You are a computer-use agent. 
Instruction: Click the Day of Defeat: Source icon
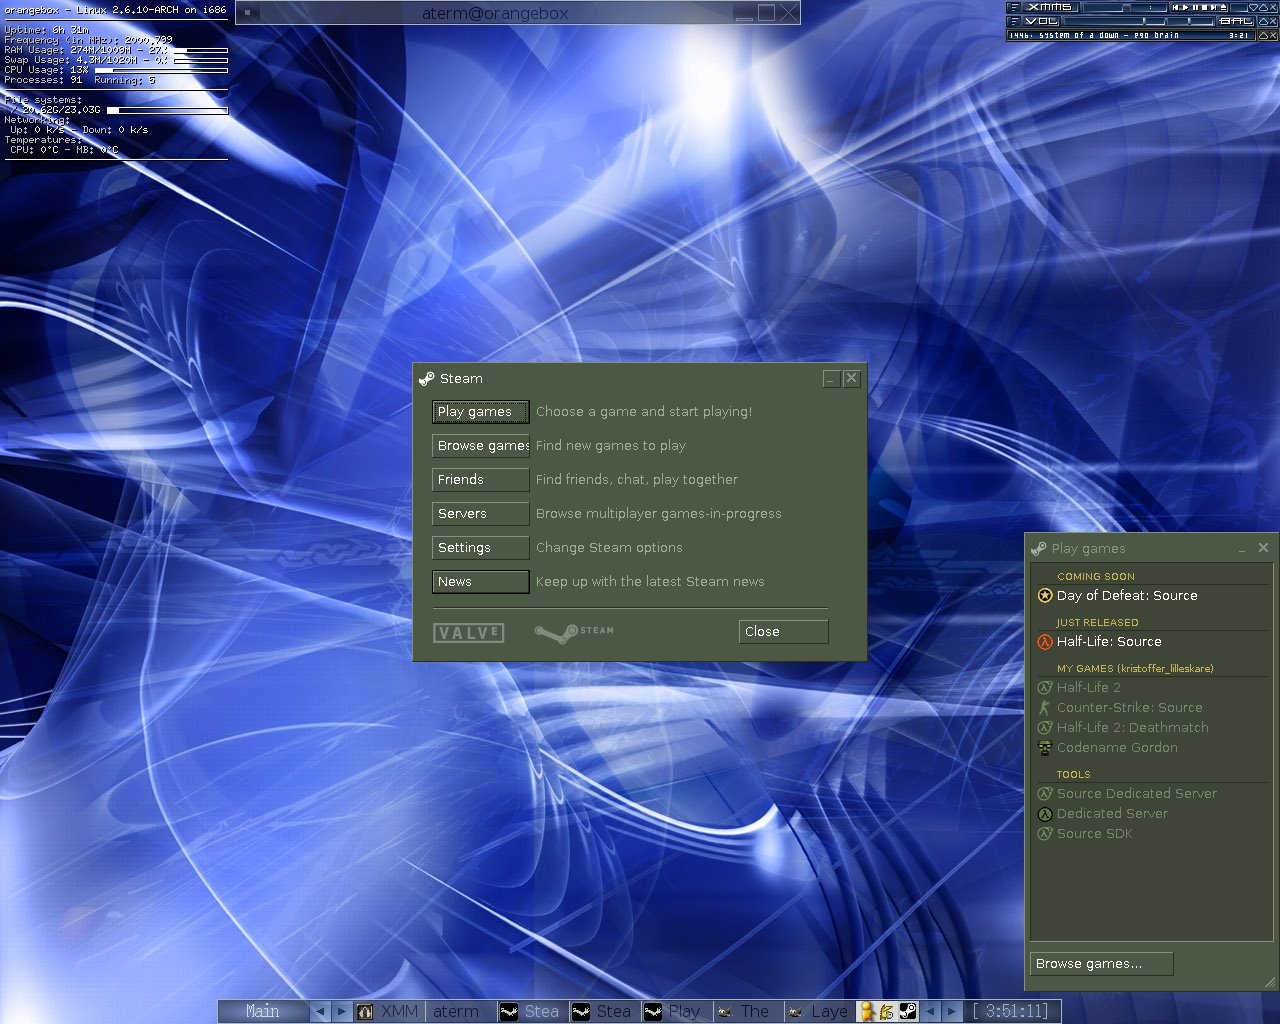point(1045,595)
